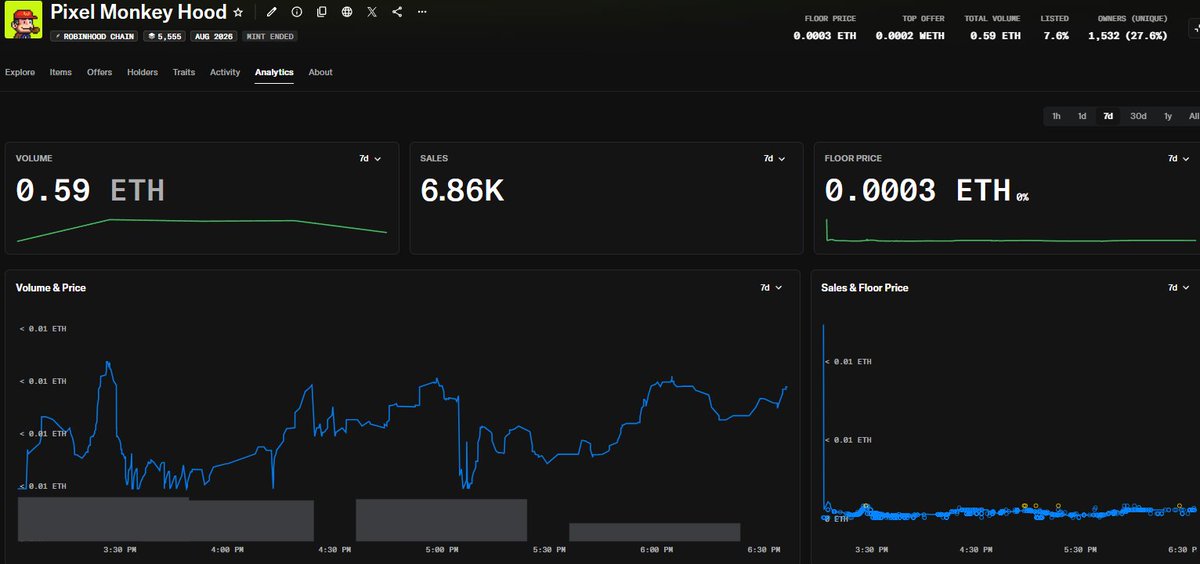Go to the Activity tab

coord(225,72)
